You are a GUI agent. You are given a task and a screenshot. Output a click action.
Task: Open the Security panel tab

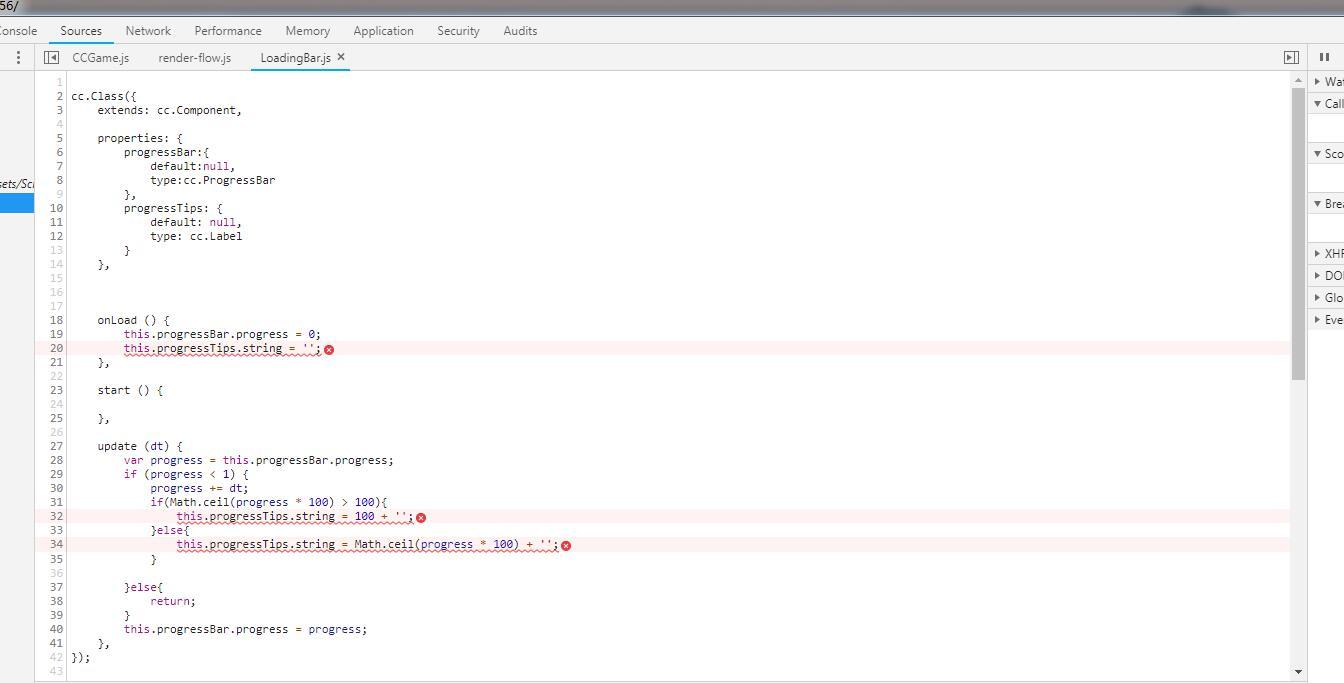tap(458, 31)
